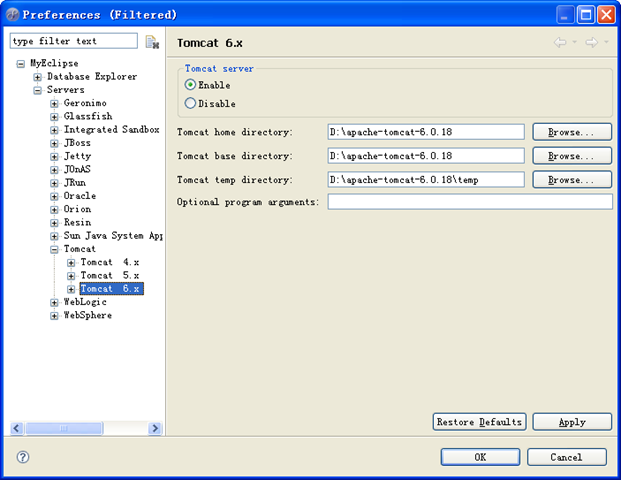621x480 pixels.
Task: Click the clear filter icon beside filter box
Action: tap(152, 42)
